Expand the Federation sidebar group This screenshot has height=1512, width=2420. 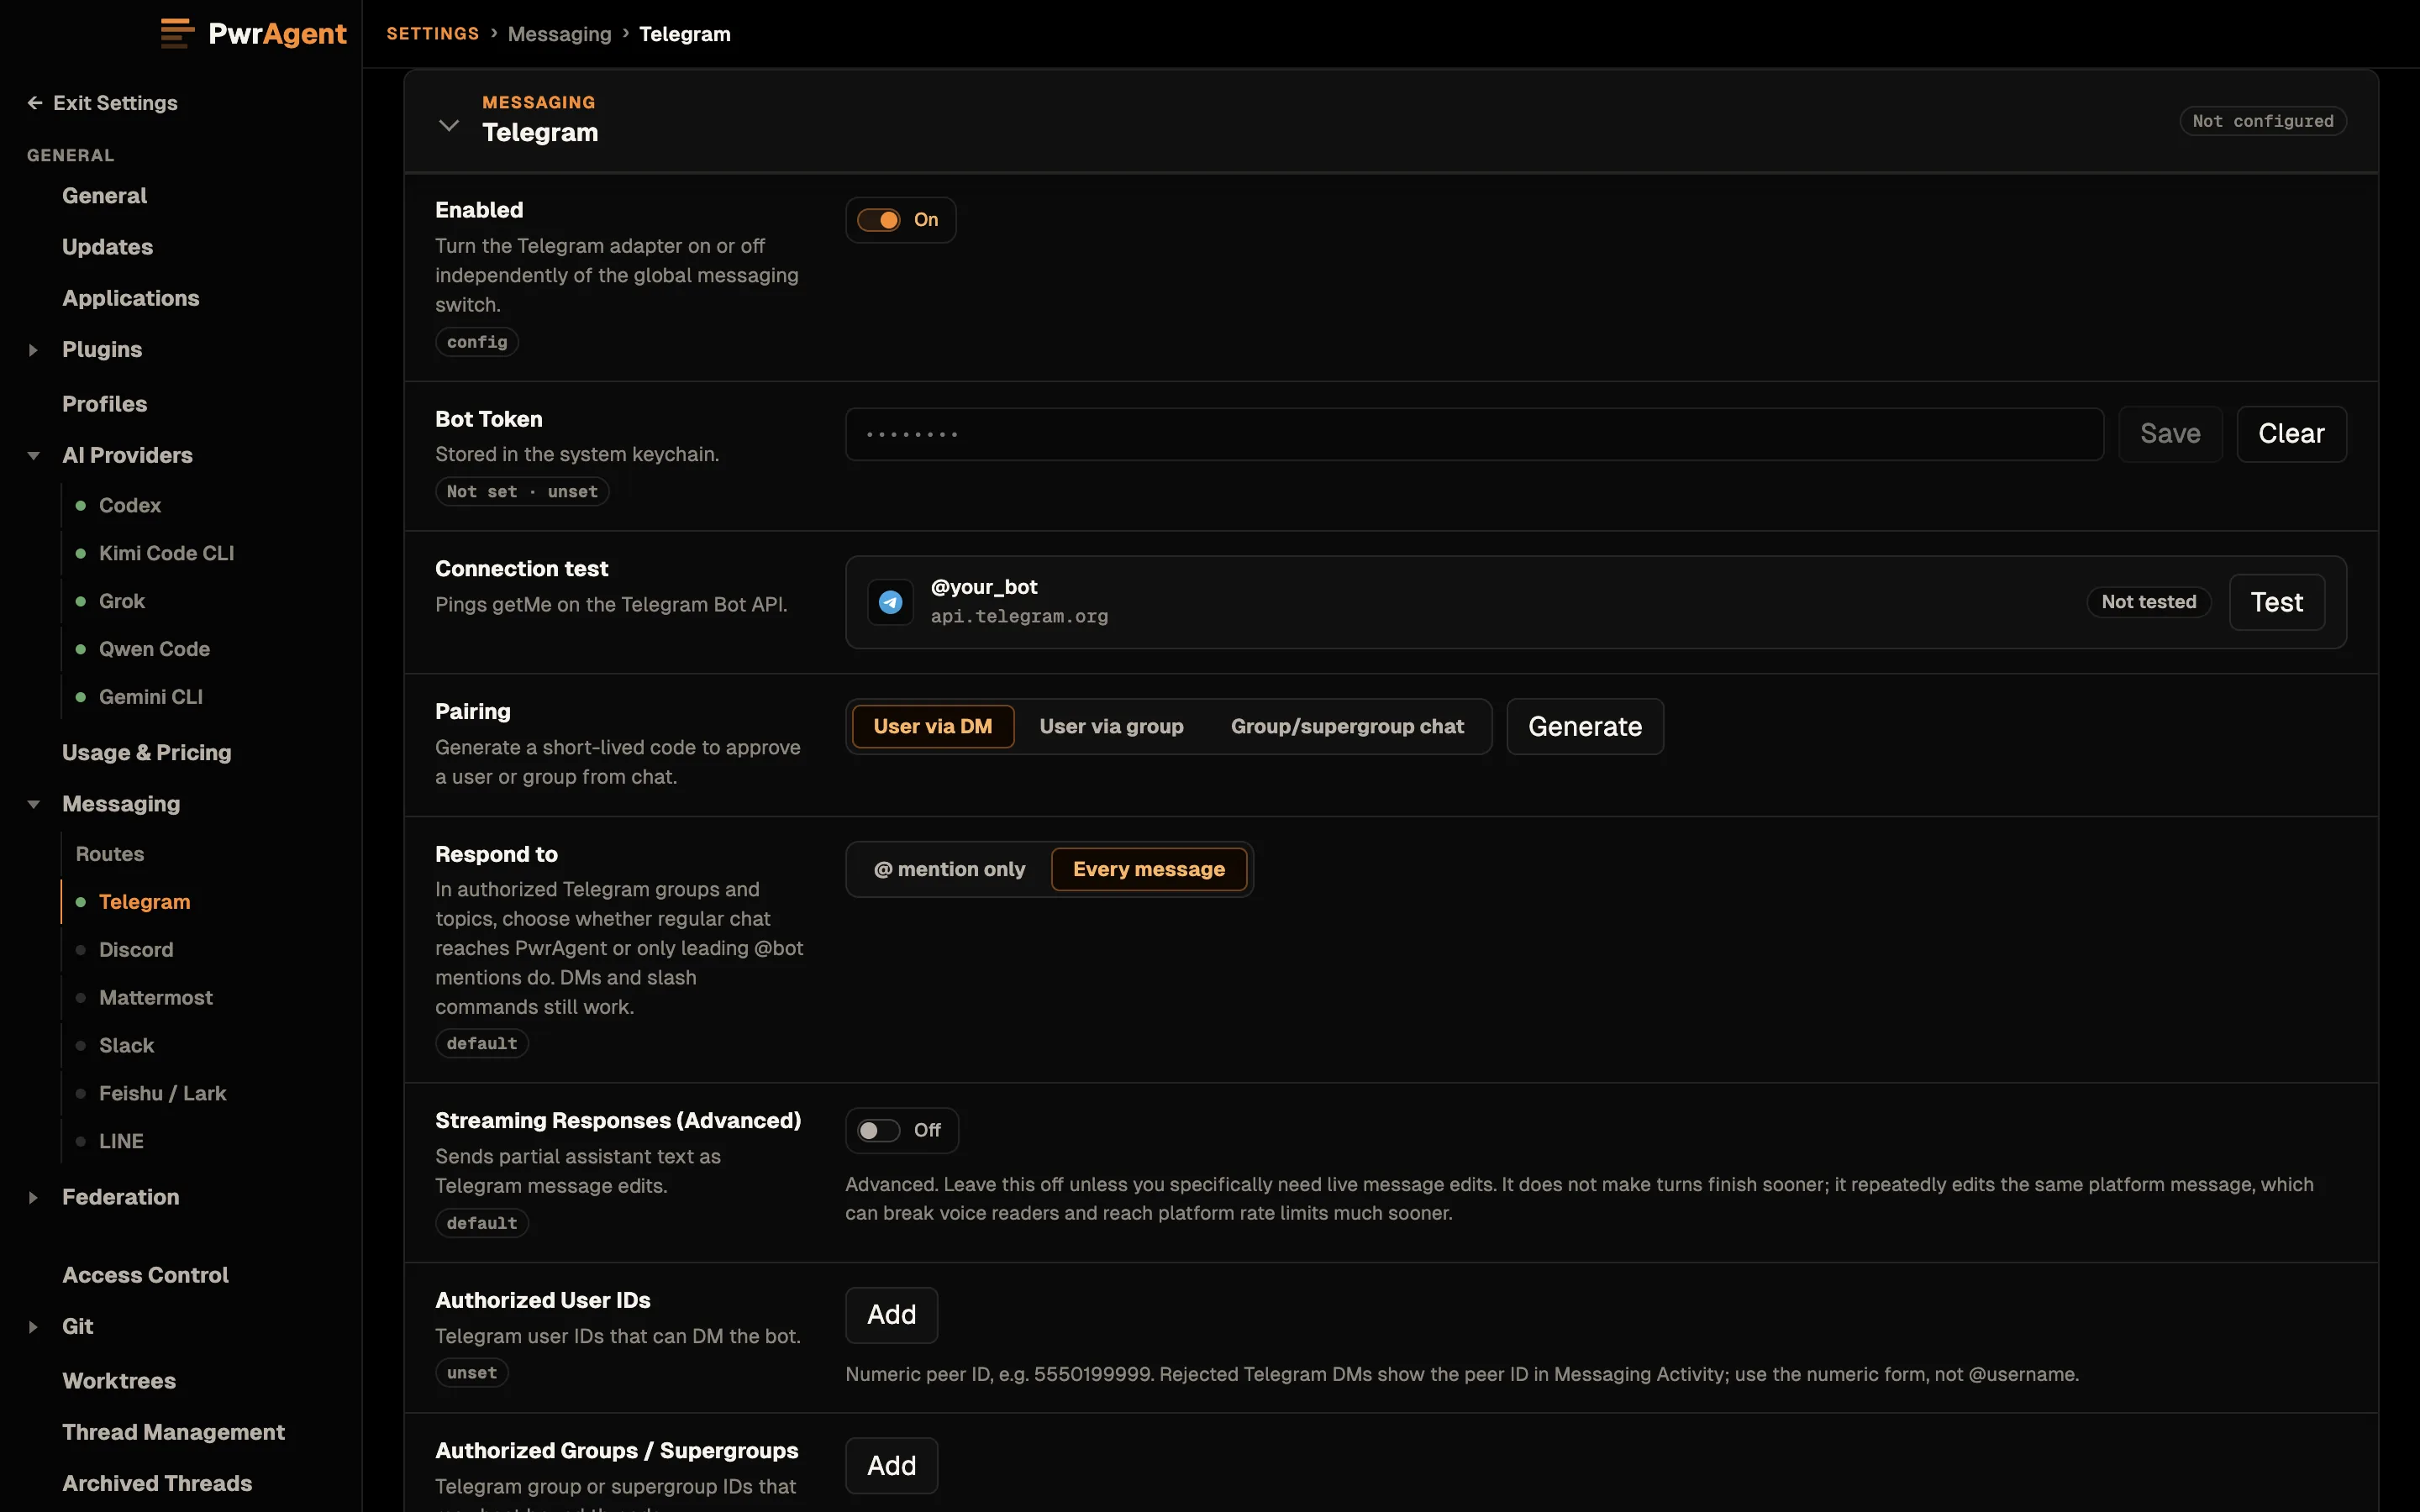pos(33,1197)
